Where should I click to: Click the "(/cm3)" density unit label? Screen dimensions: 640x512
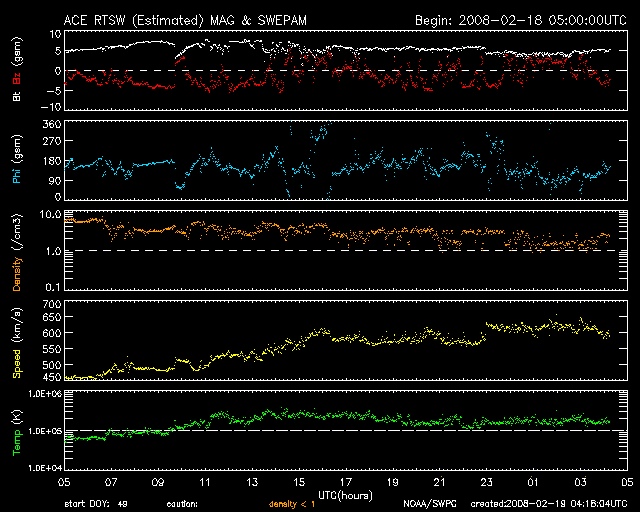click(17, 233)
